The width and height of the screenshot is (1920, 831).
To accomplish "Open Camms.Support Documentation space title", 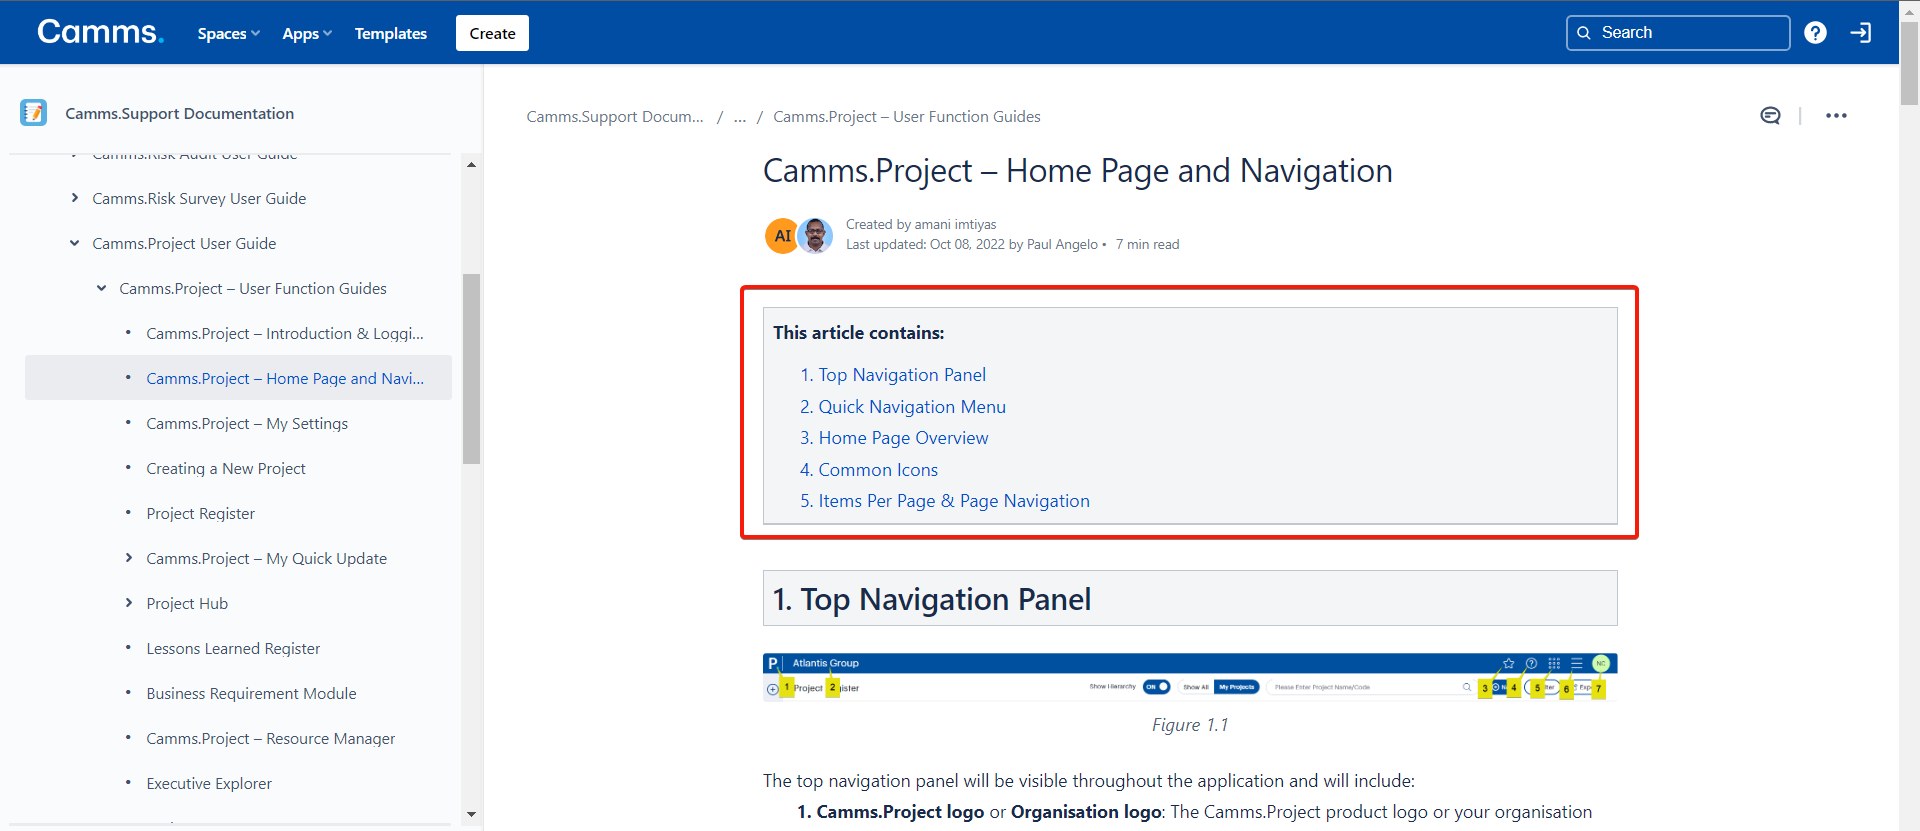I will (180, 114).
